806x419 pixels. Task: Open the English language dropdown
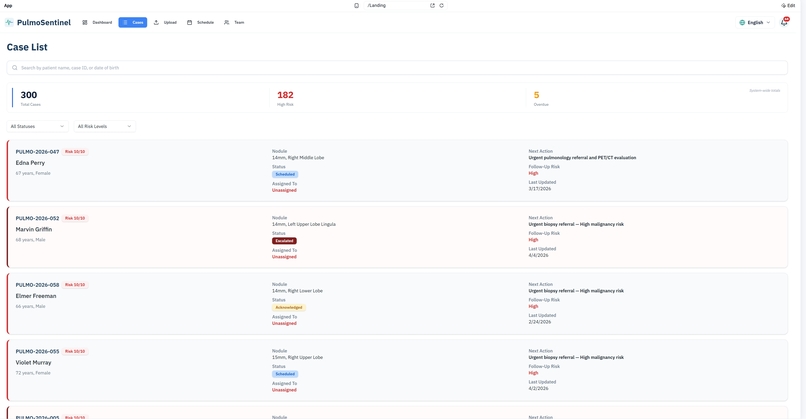[755, 23]
